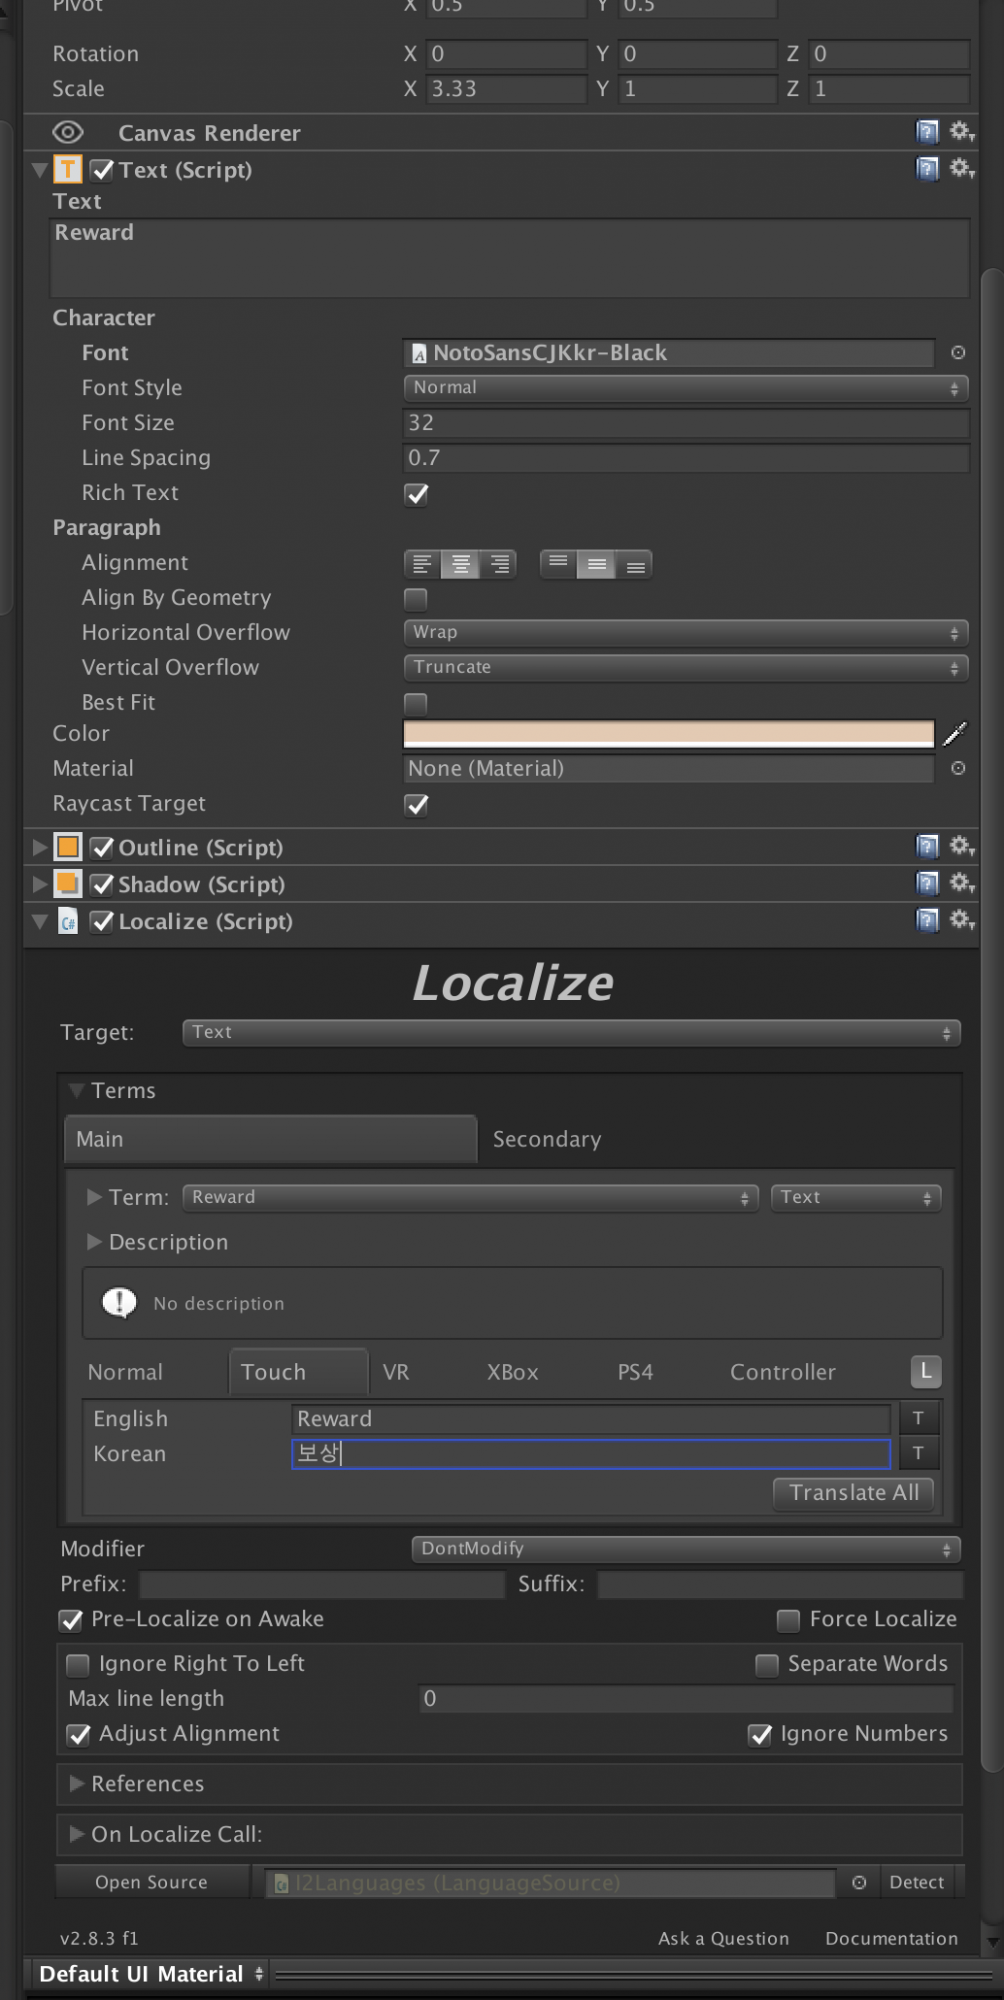Open help icon for Text script
Screen dimensions: 1004x2000
(927, 169)
